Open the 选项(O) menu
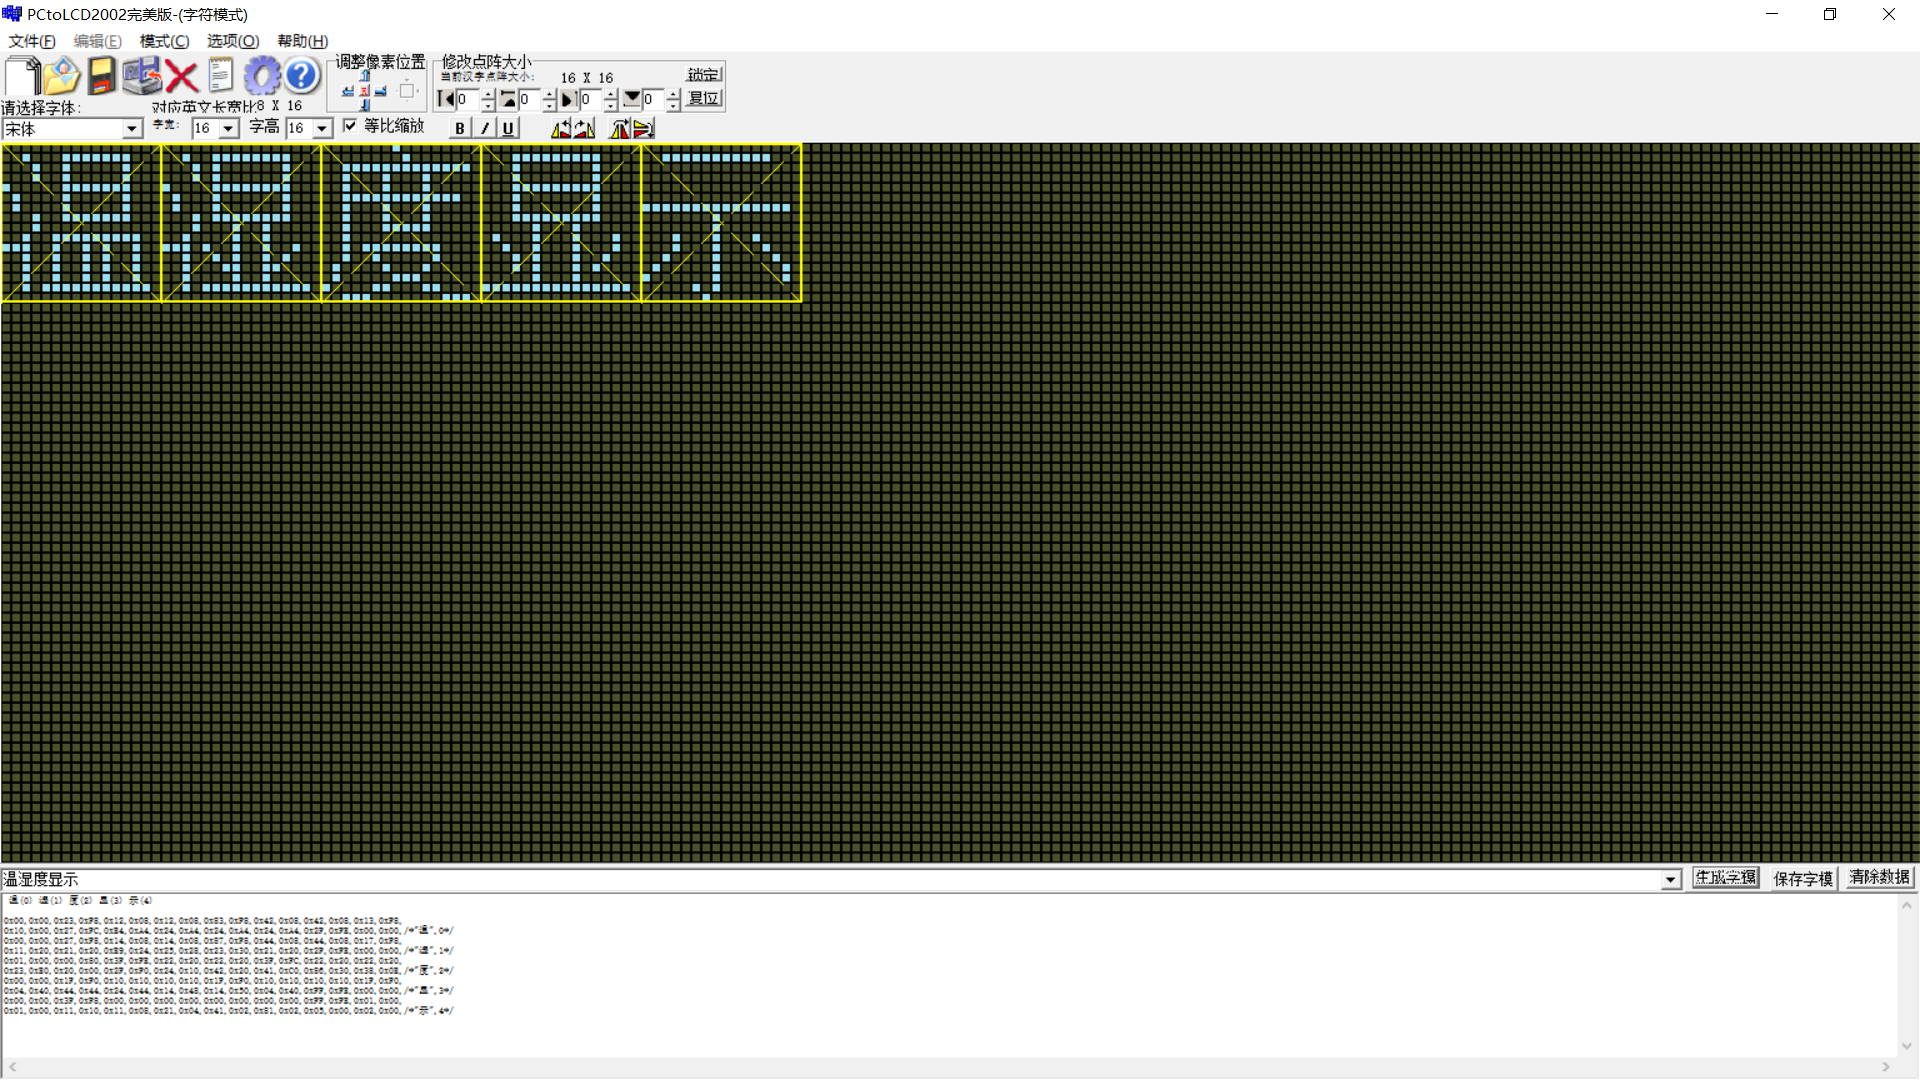Viewport: 1920px width, 1080px height. (233, 41)
